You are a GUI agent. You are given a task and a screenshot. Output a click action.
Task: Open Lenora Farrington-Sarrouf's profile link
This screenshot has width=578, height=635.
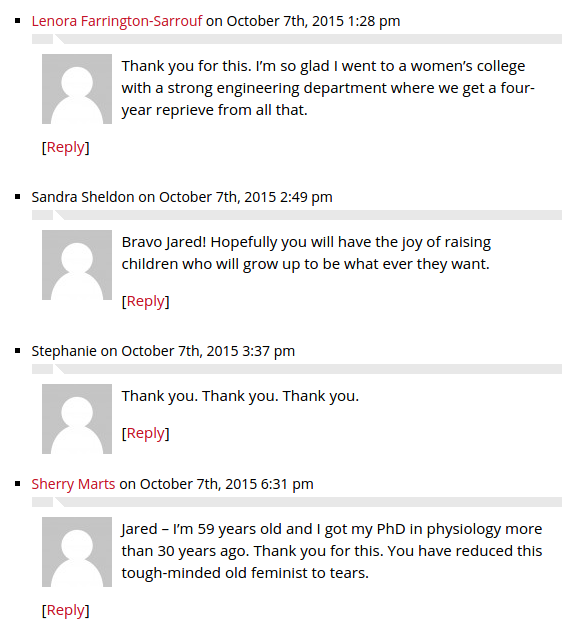click(x=117, y=21)
